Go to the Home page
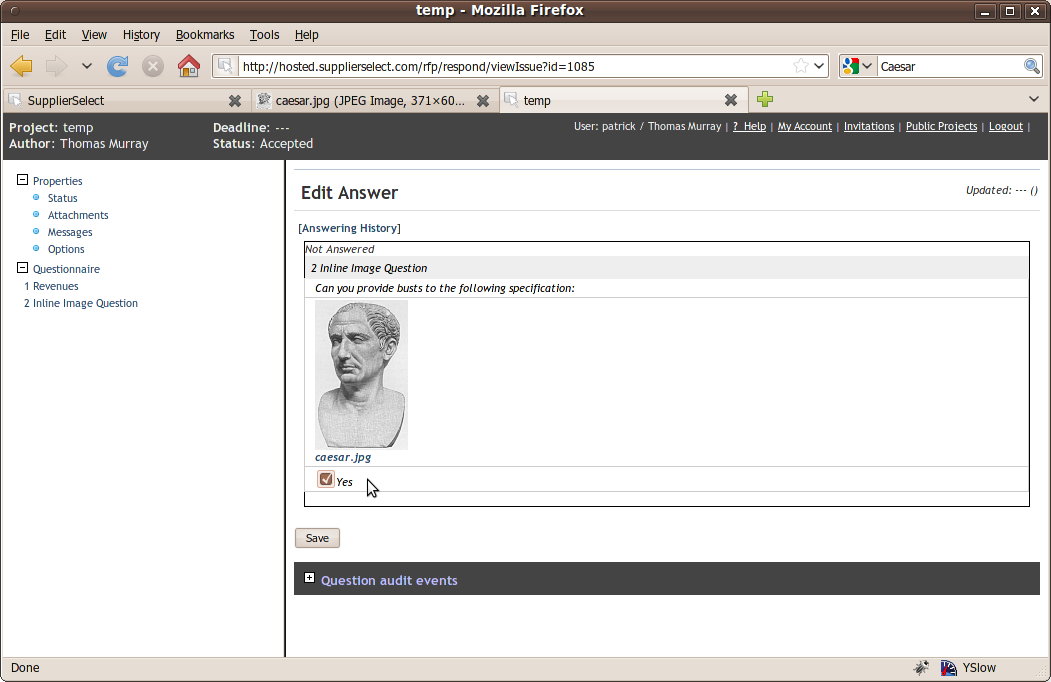Viewport: 1051px width, 682px height. (188, 66)
